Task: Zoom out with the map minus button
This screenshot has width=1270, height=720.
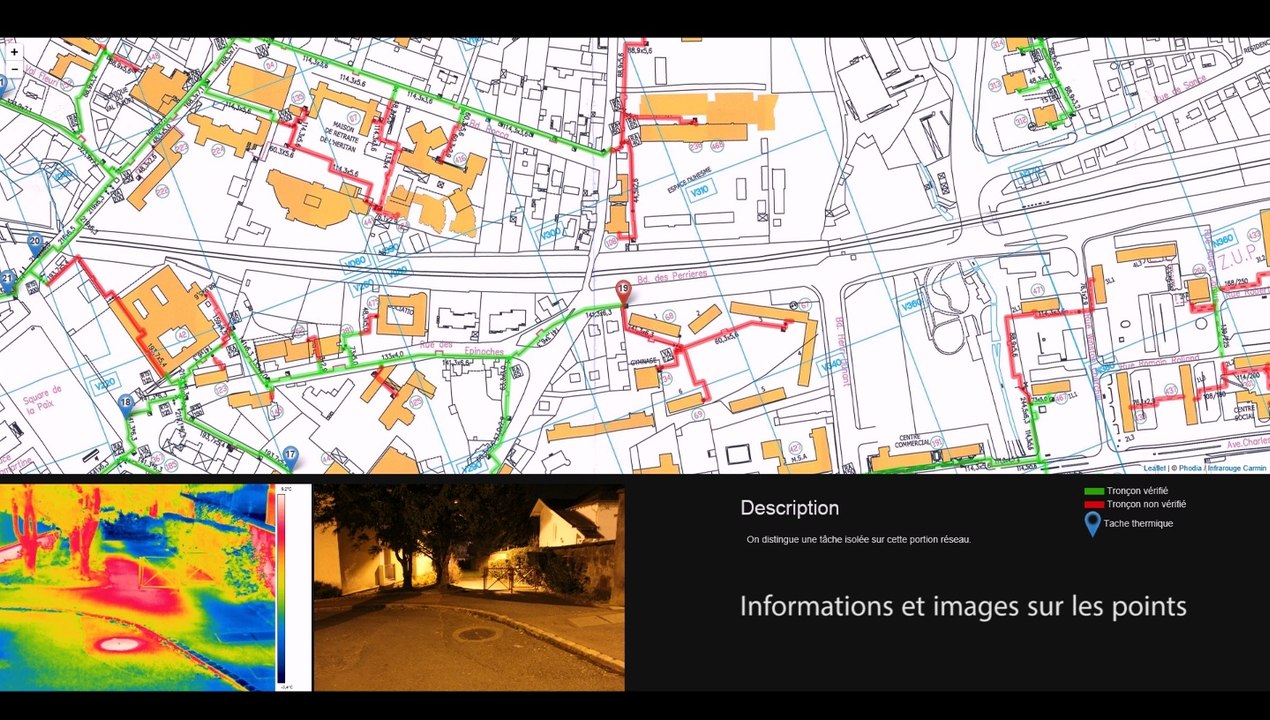Action: coord(13,68)
